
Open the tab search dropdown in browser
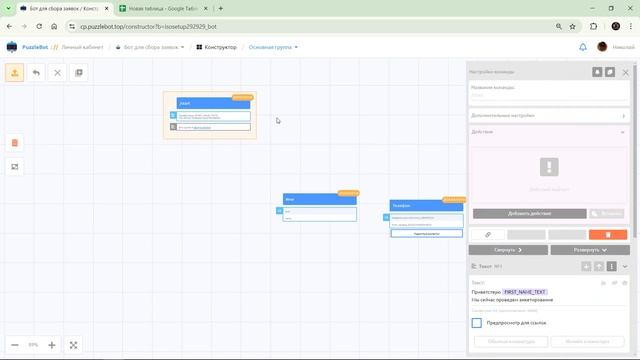(x=8, y=8)
